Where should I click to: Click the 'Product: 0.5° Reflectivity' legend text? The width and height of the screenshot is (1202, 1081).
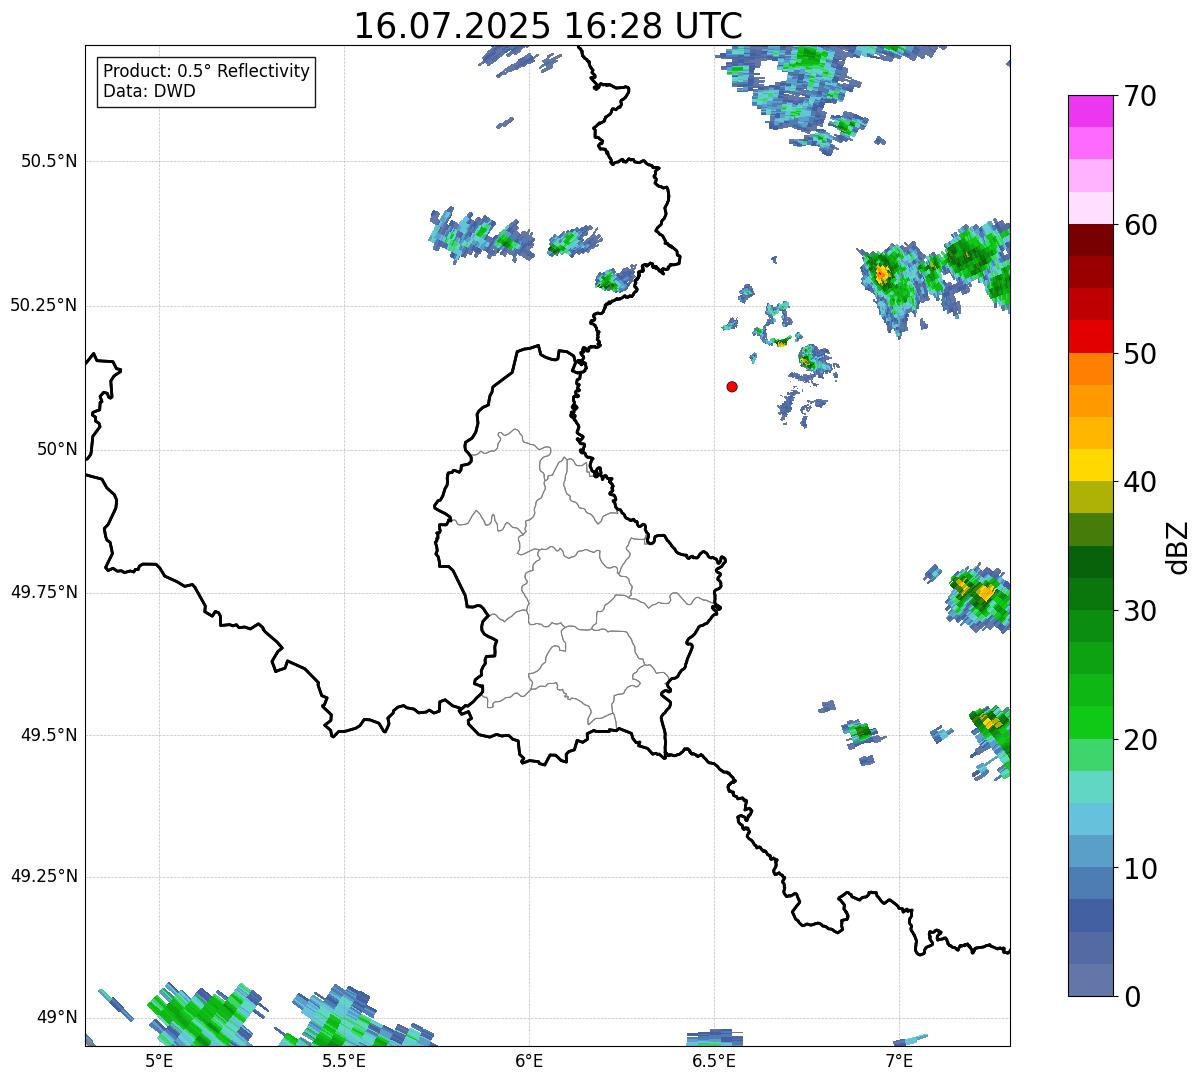coord(206,72)
